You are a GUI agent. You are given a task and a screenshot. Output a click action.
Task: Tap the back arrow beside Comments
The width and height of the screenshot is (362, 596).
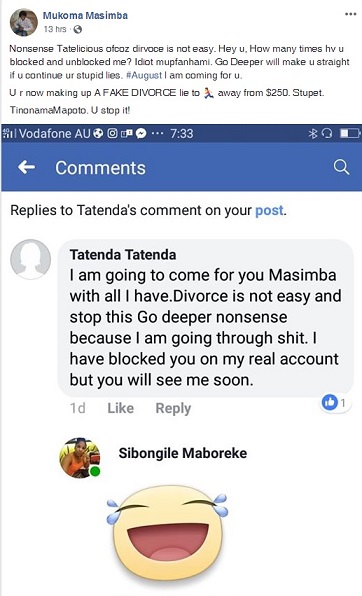tap(27, 167)
